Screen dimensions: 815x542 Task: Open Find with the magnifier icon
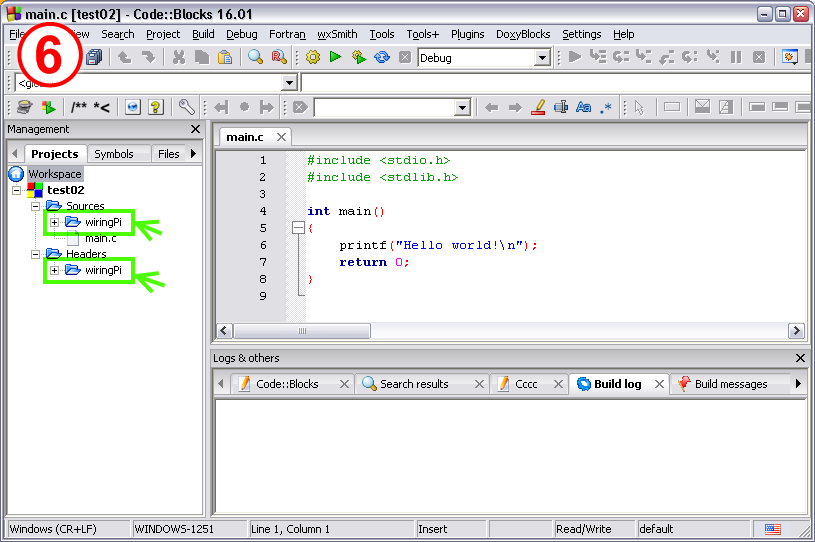(x=255, y=57)
